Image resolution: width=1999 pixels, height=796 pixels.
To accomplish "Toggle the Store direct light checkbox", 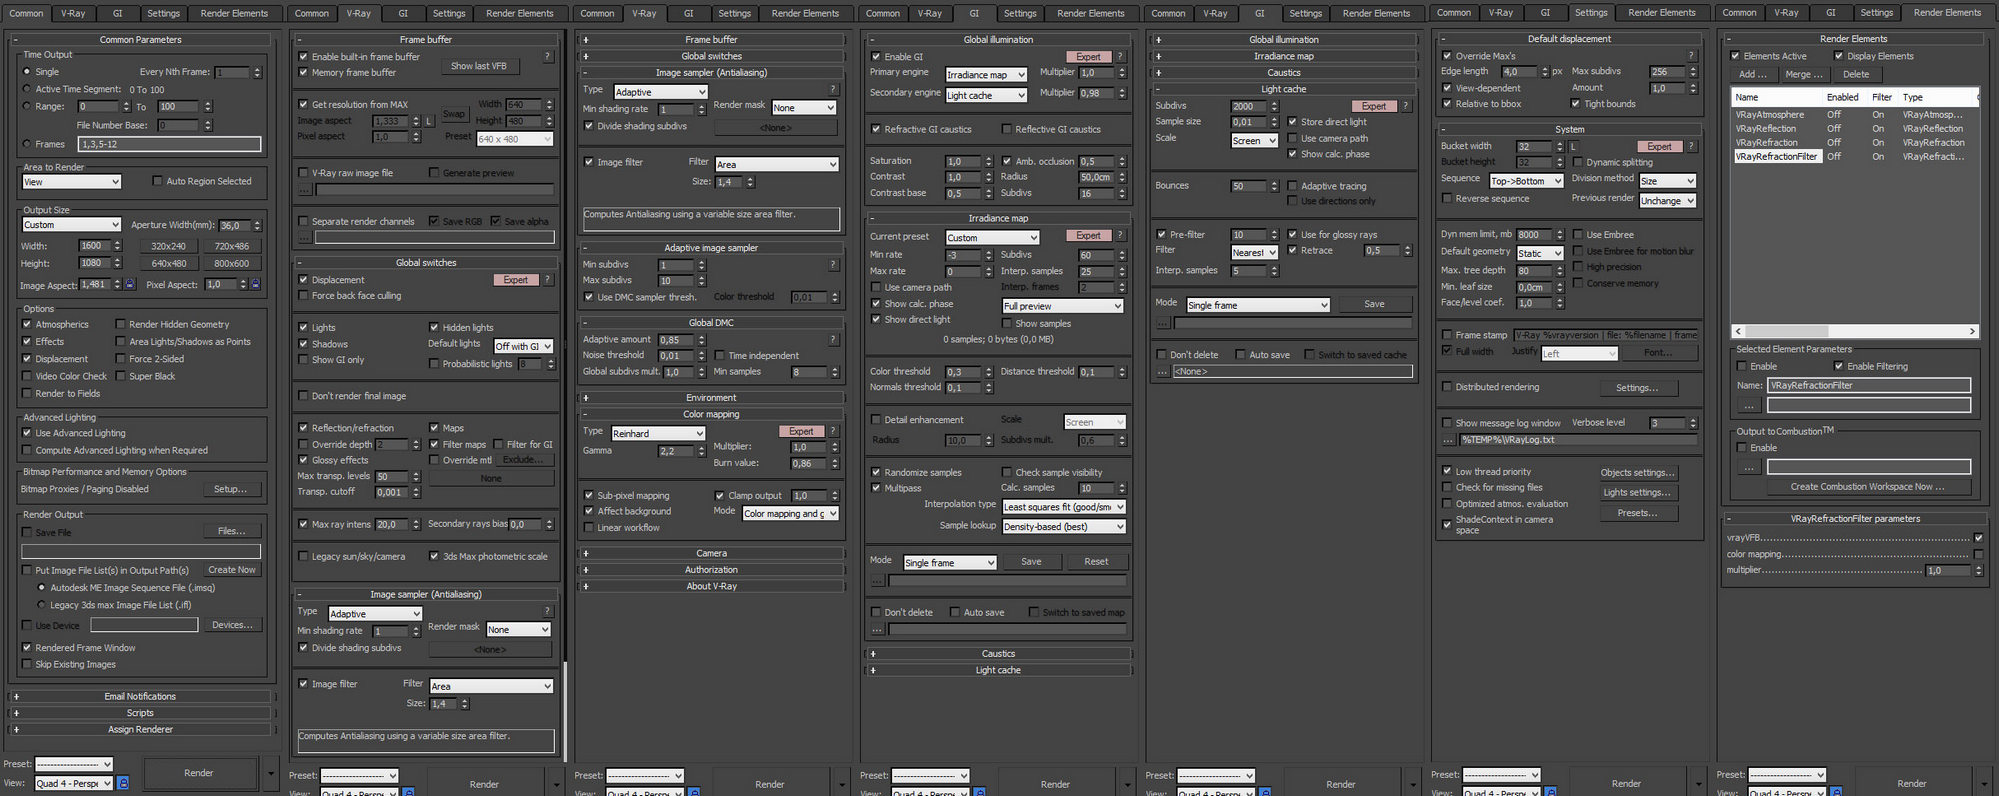I will click(x=1292, y=122).
